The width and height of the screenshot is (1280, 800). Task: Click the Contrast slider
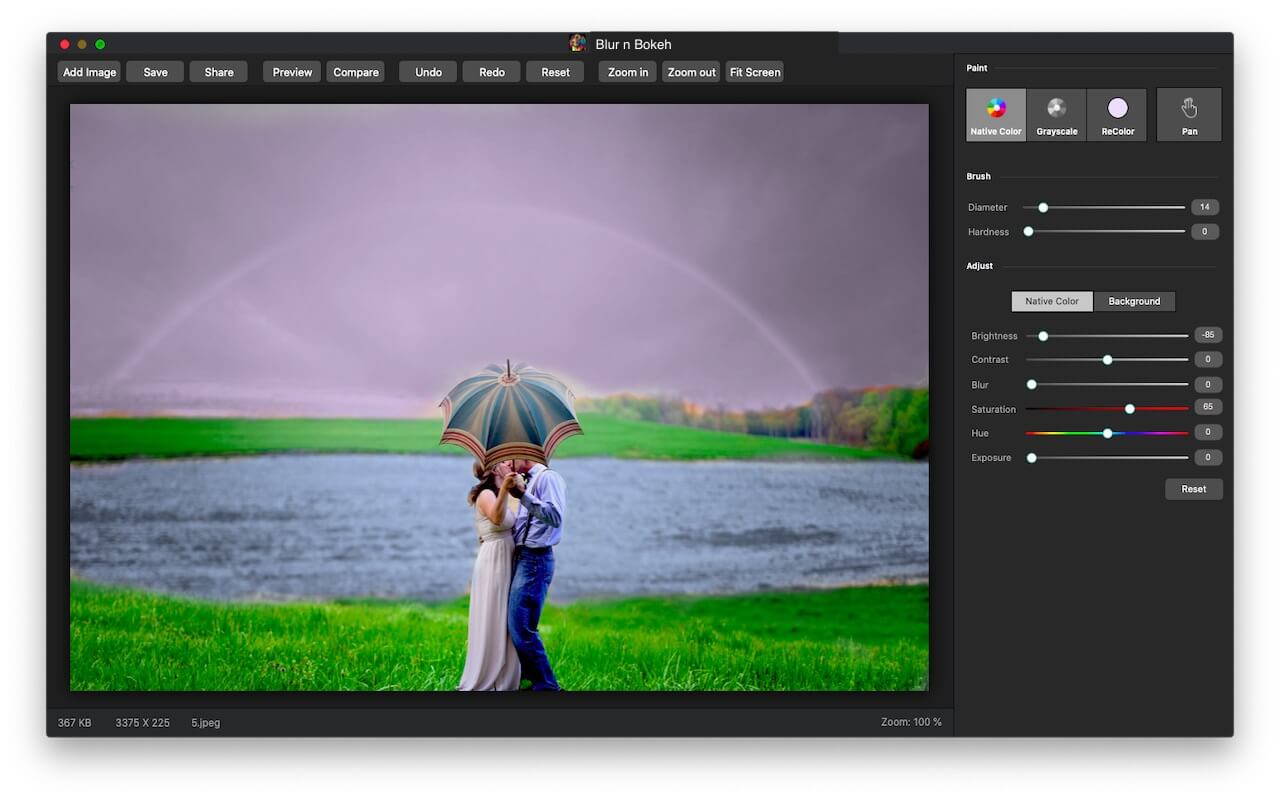coord(1108,359)
